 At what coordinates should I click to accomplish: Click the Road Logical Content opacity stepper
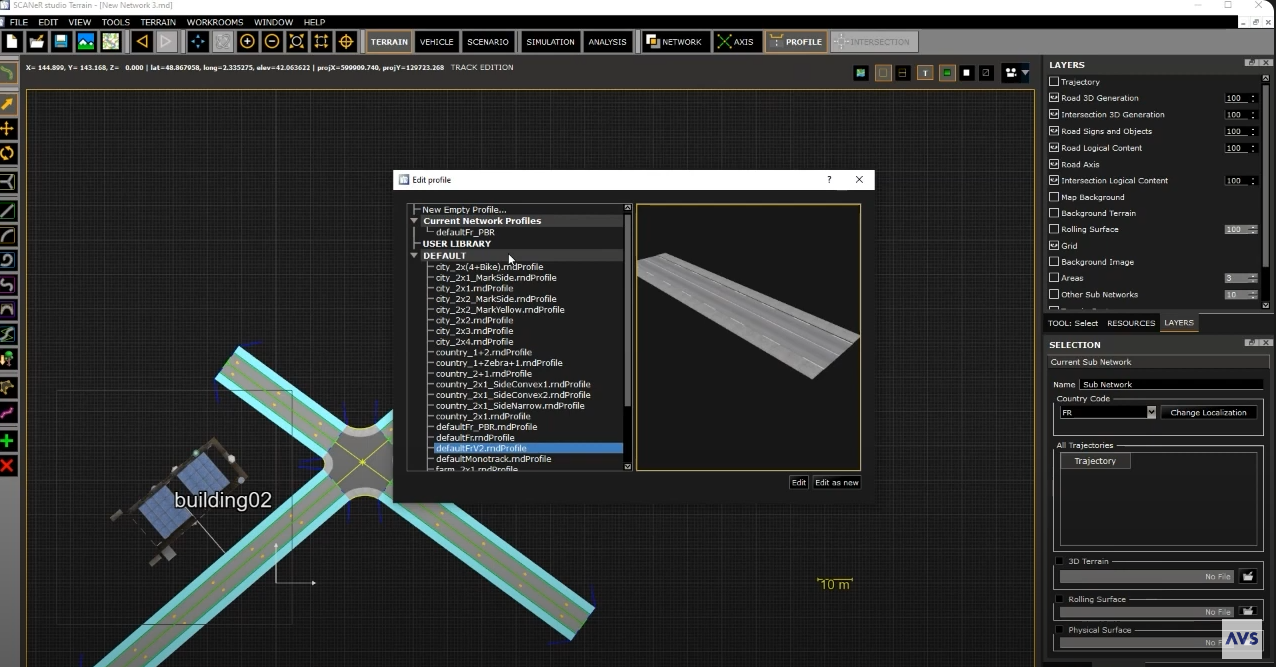[x=1253, y=148]
